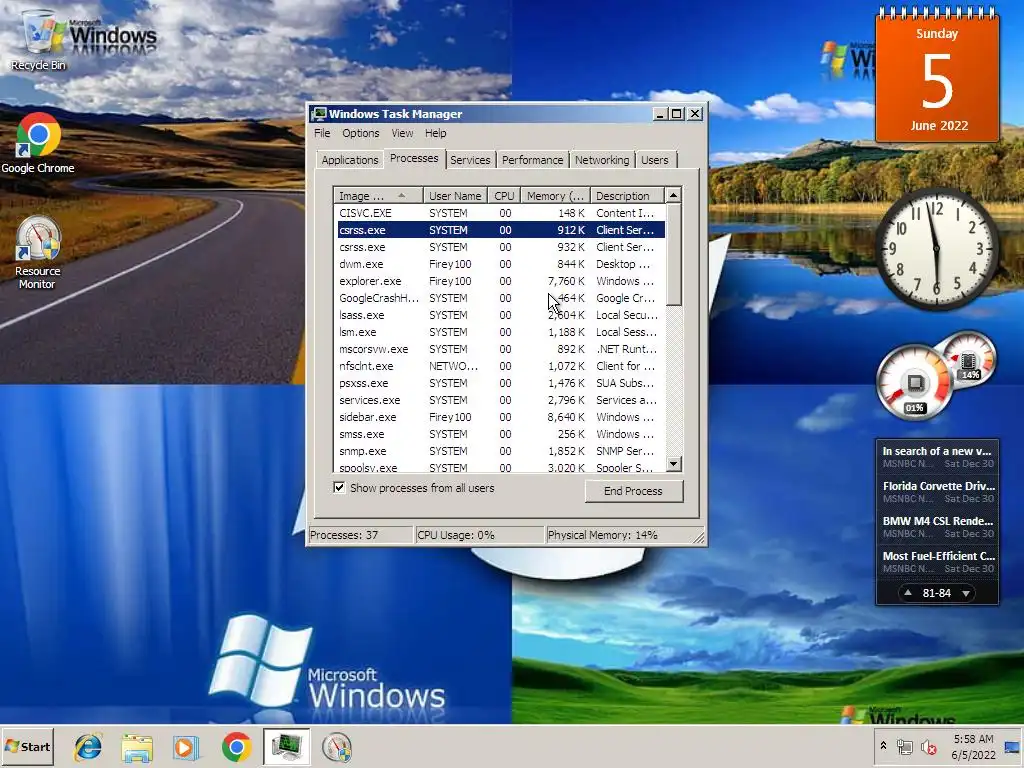Switch to the Services tab
The height and width of the screenshot is (768, 1024).
[x=470, y=160]
